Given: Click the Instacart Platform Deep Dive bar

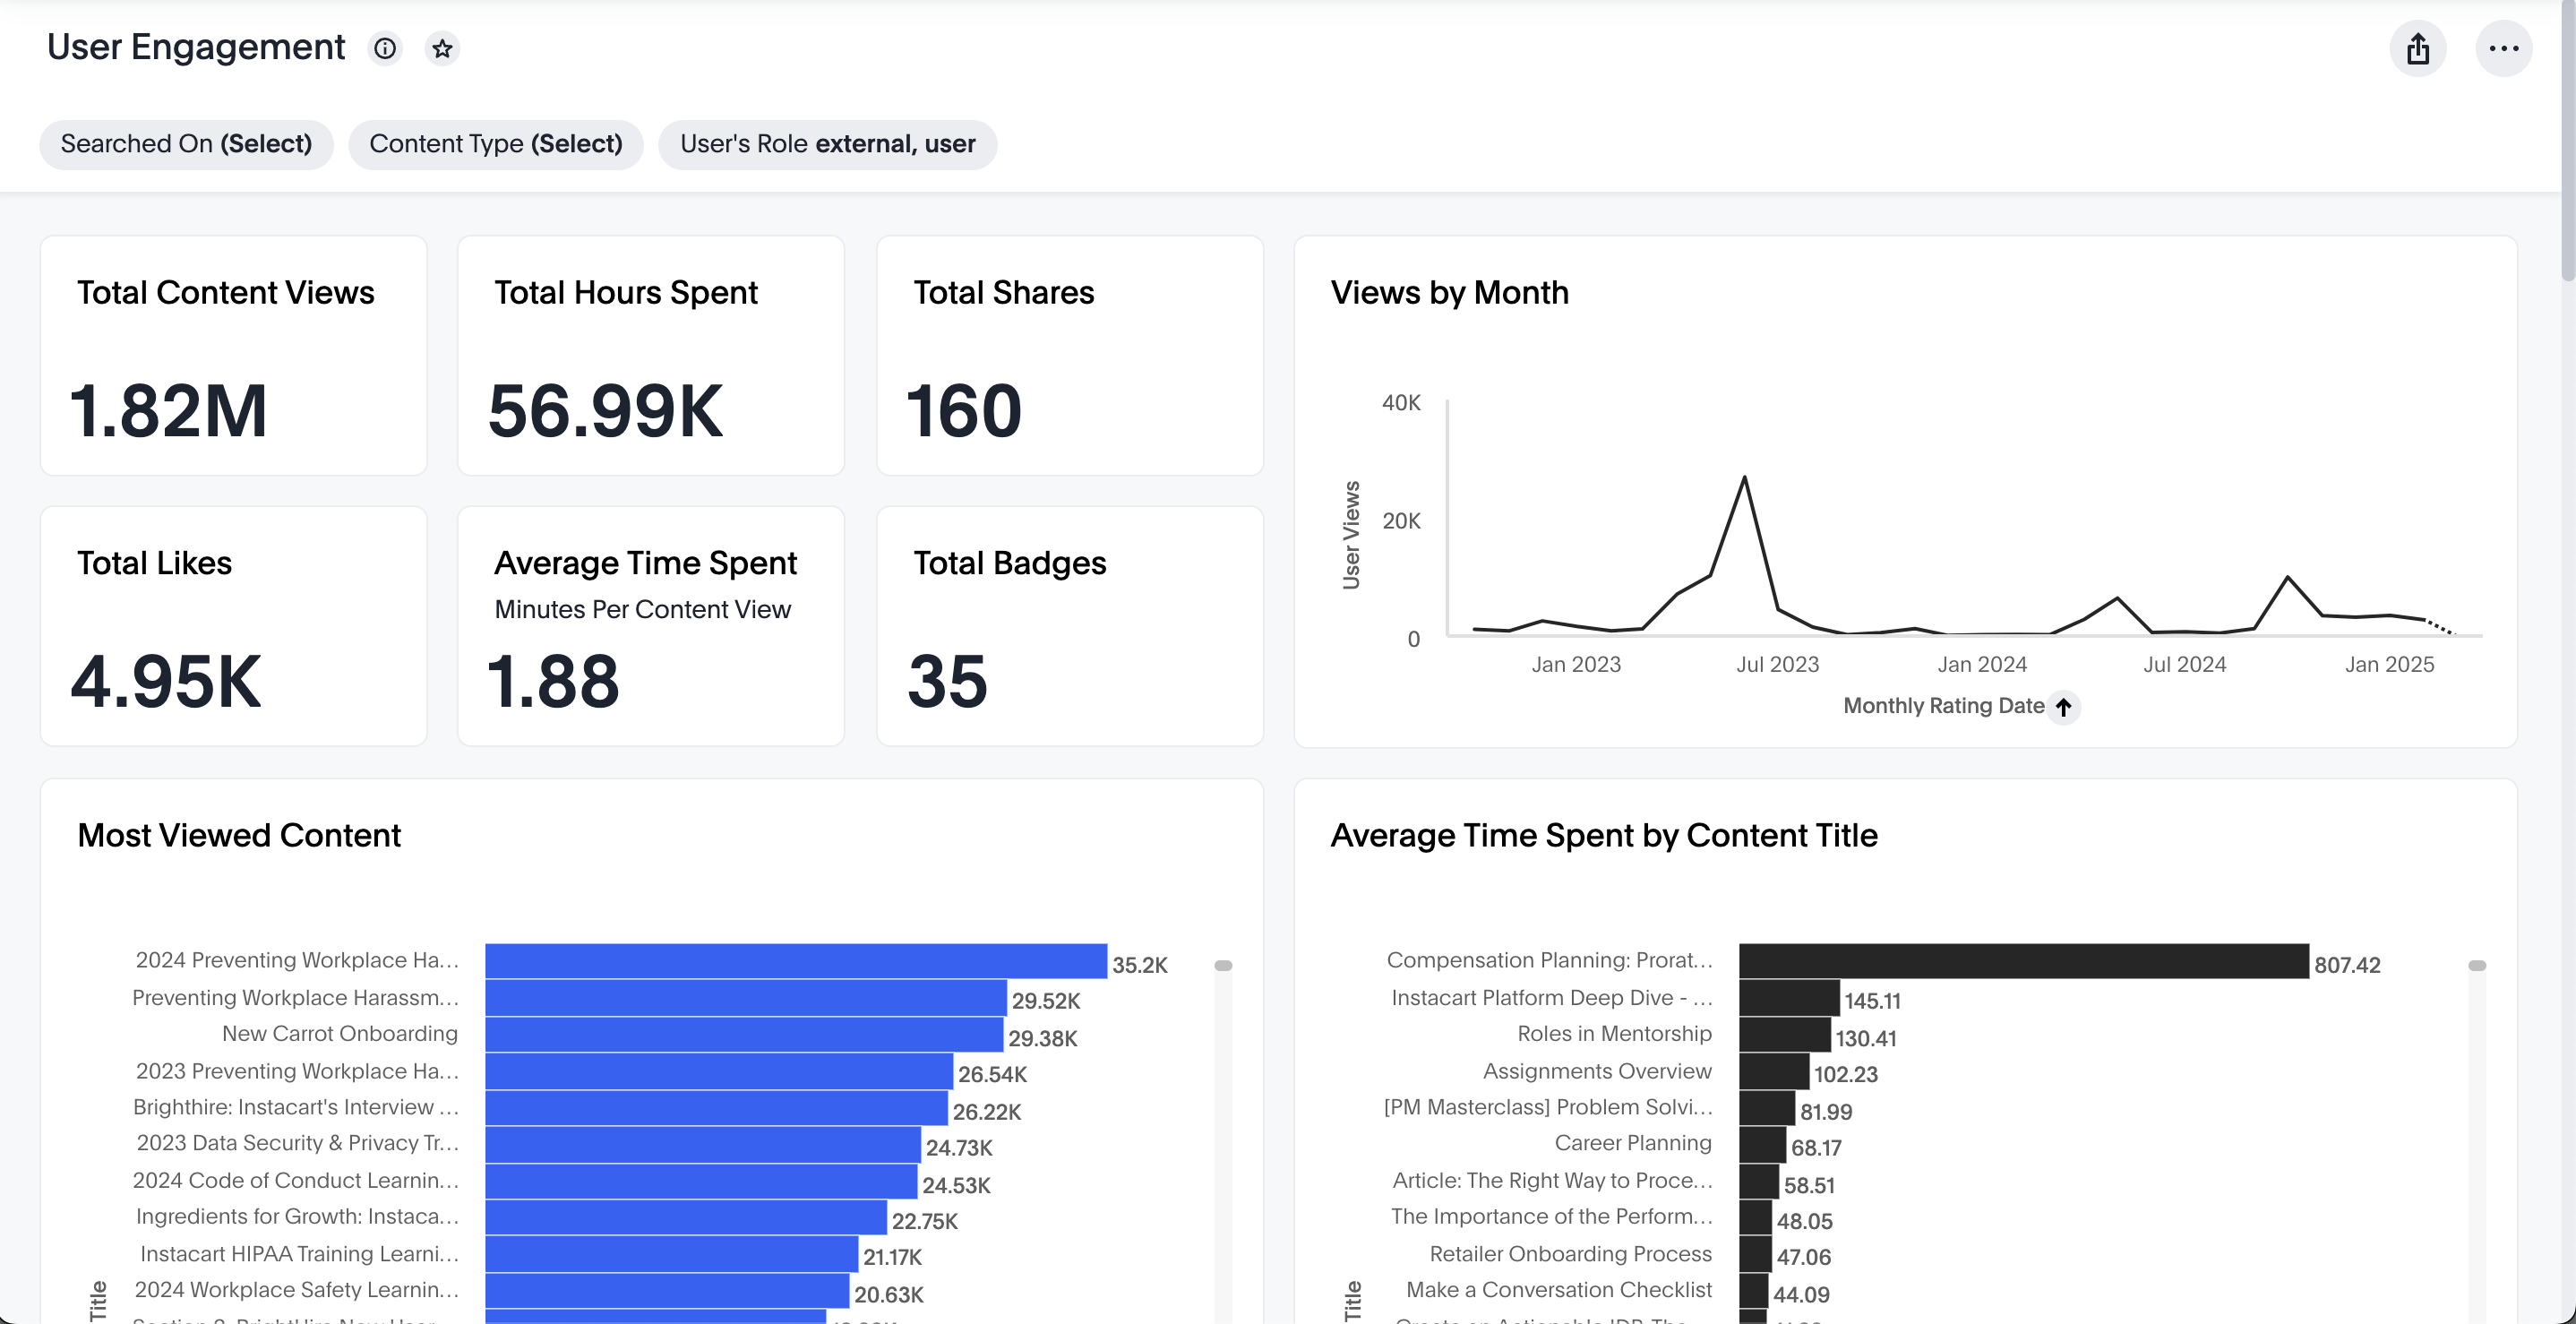Looking at the screenshot, I should 1790,998.
